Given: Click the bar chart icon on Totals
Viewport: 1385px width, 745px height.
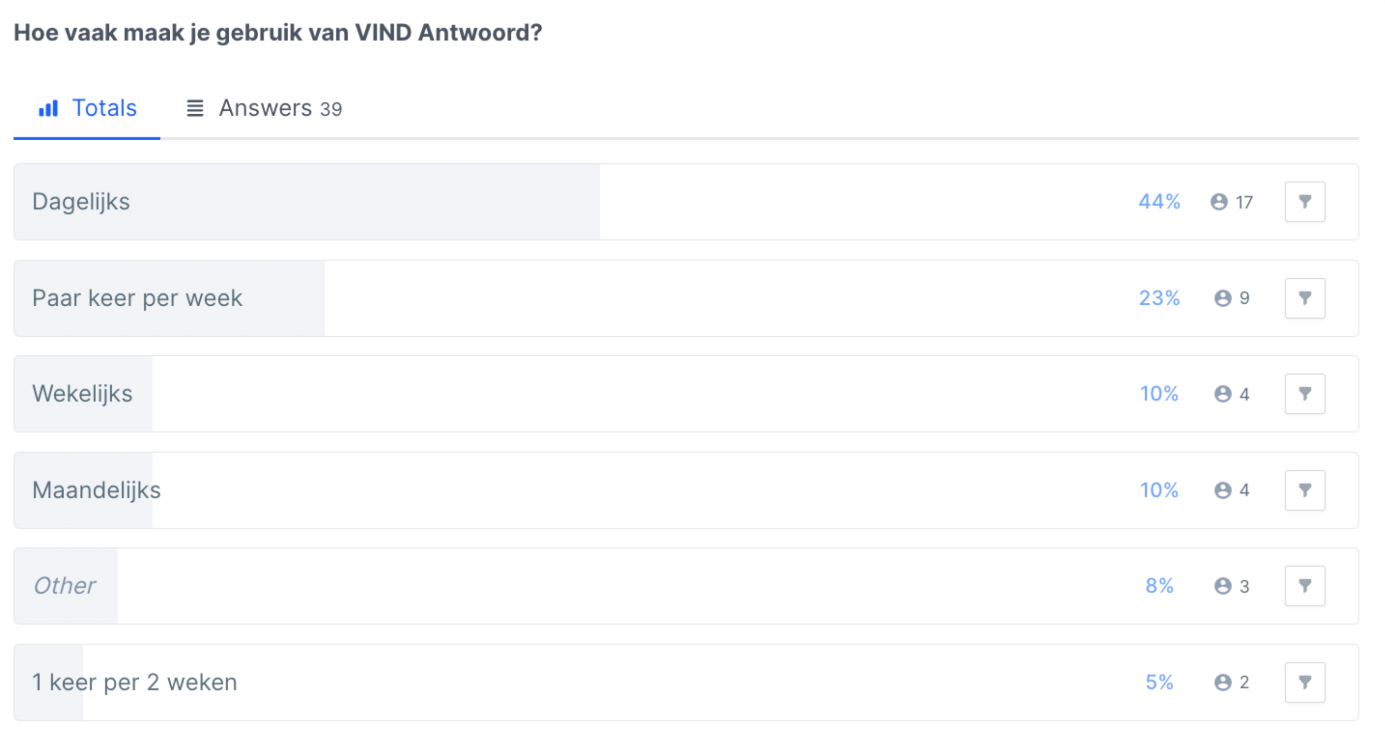Looking at the screenshot, I should [x=48, y=108].
